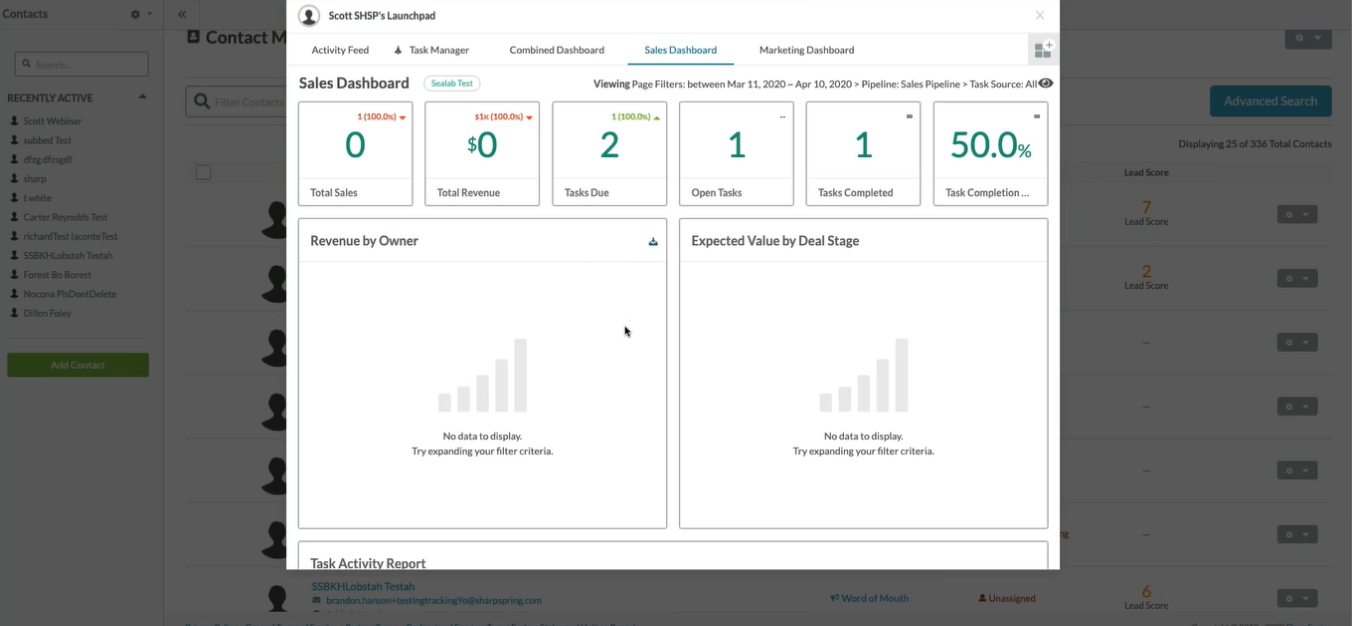Download the Revenue by Owner report
Image resolution: width=1352 pixels, height=626 pixels.
[653, 241]
